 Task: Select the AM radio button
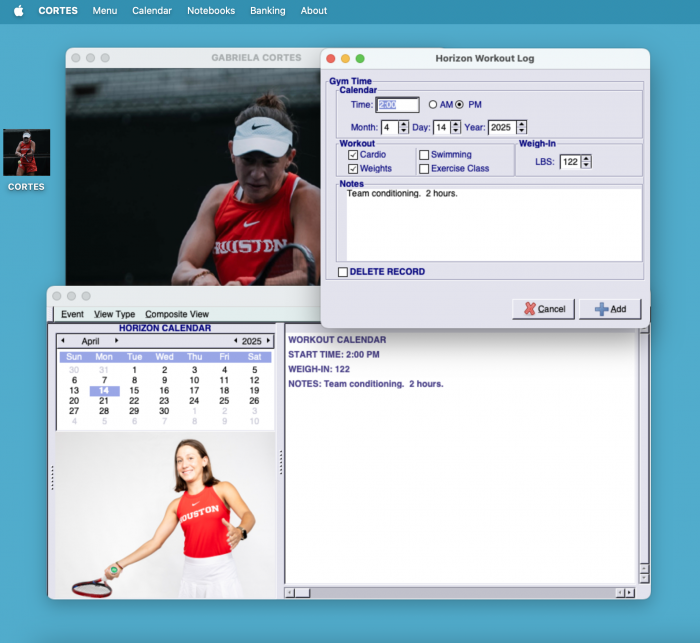click(433, 105)
